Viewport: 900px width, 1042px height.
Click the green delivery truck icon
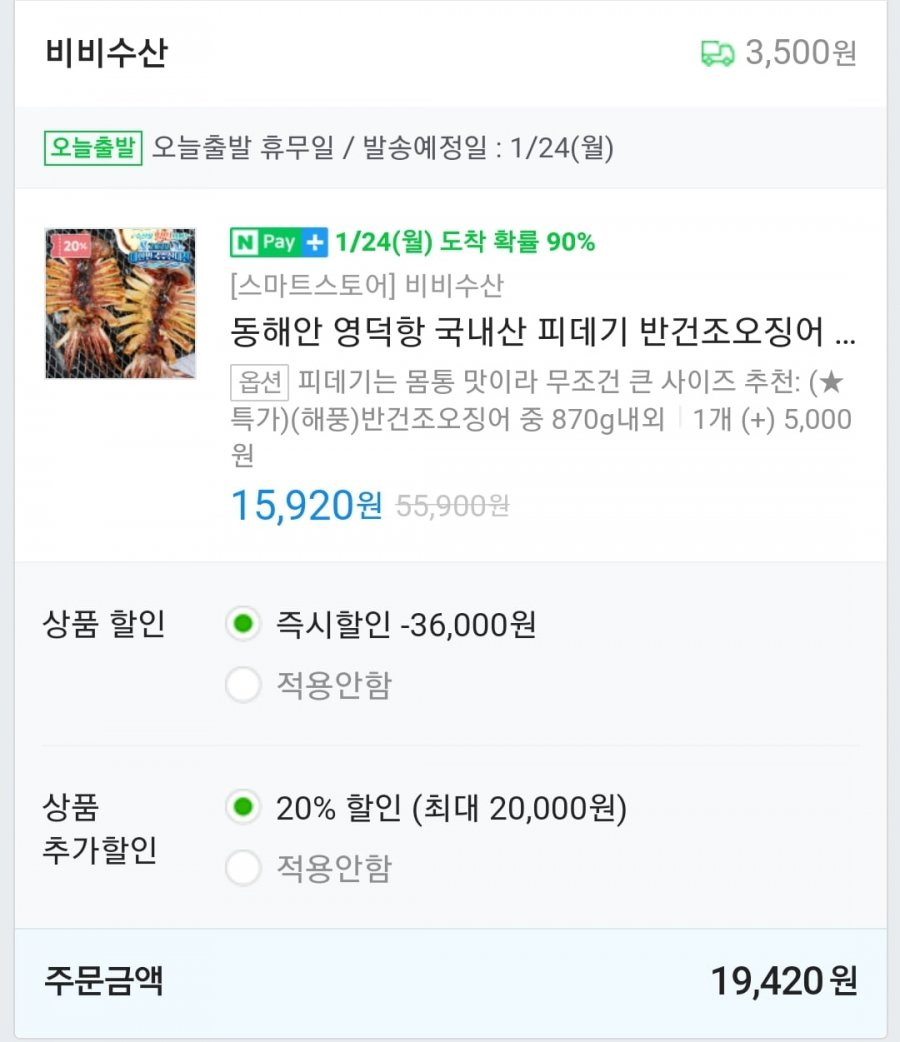point(718,53)
